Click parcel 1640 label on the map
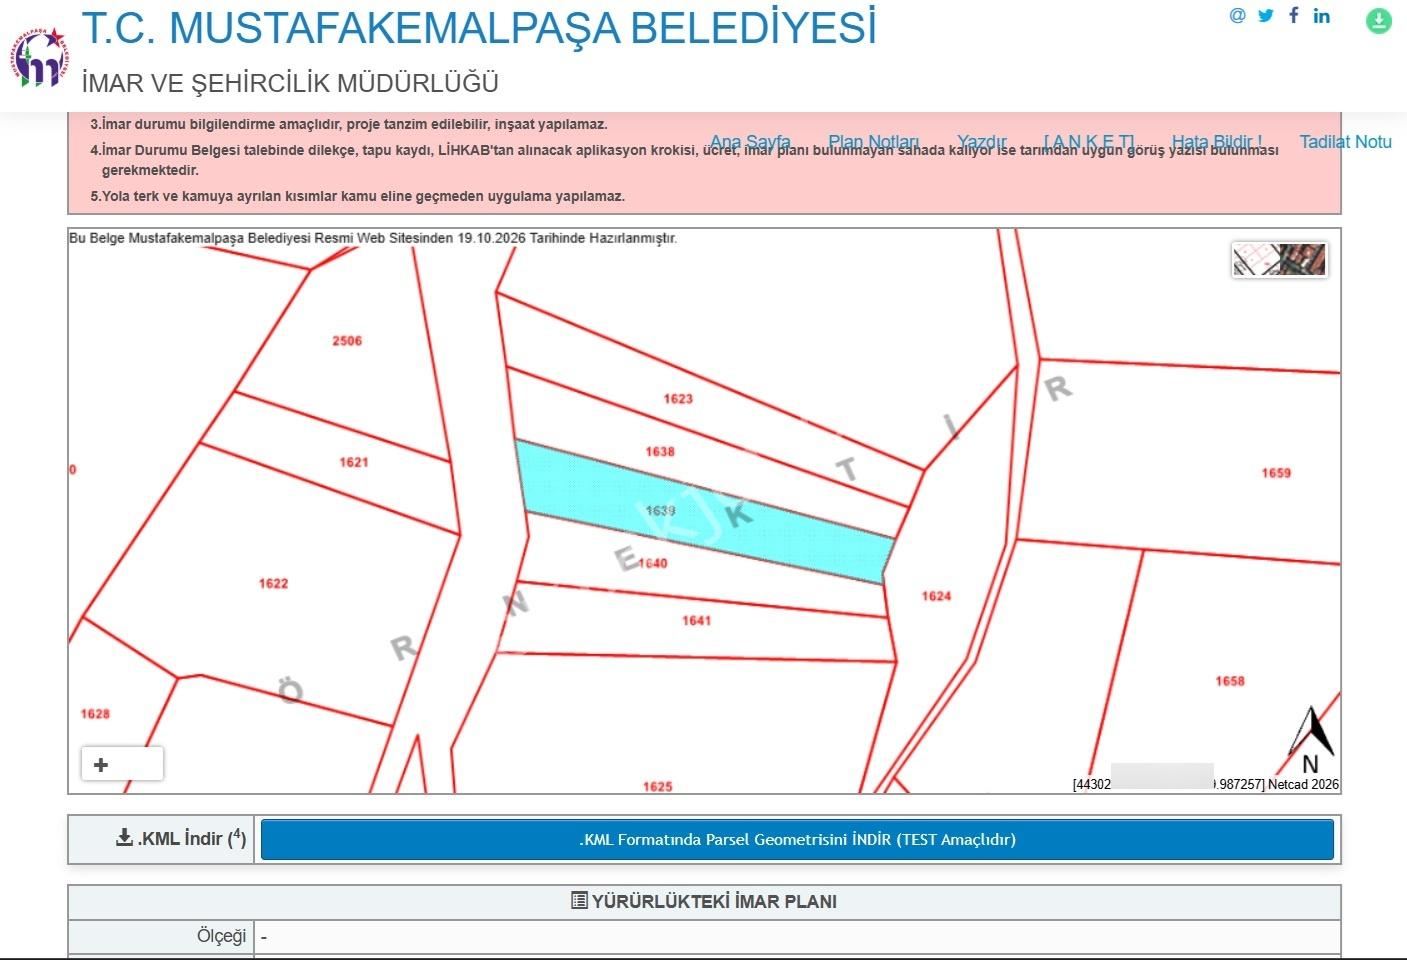 [x=653, y=564]
